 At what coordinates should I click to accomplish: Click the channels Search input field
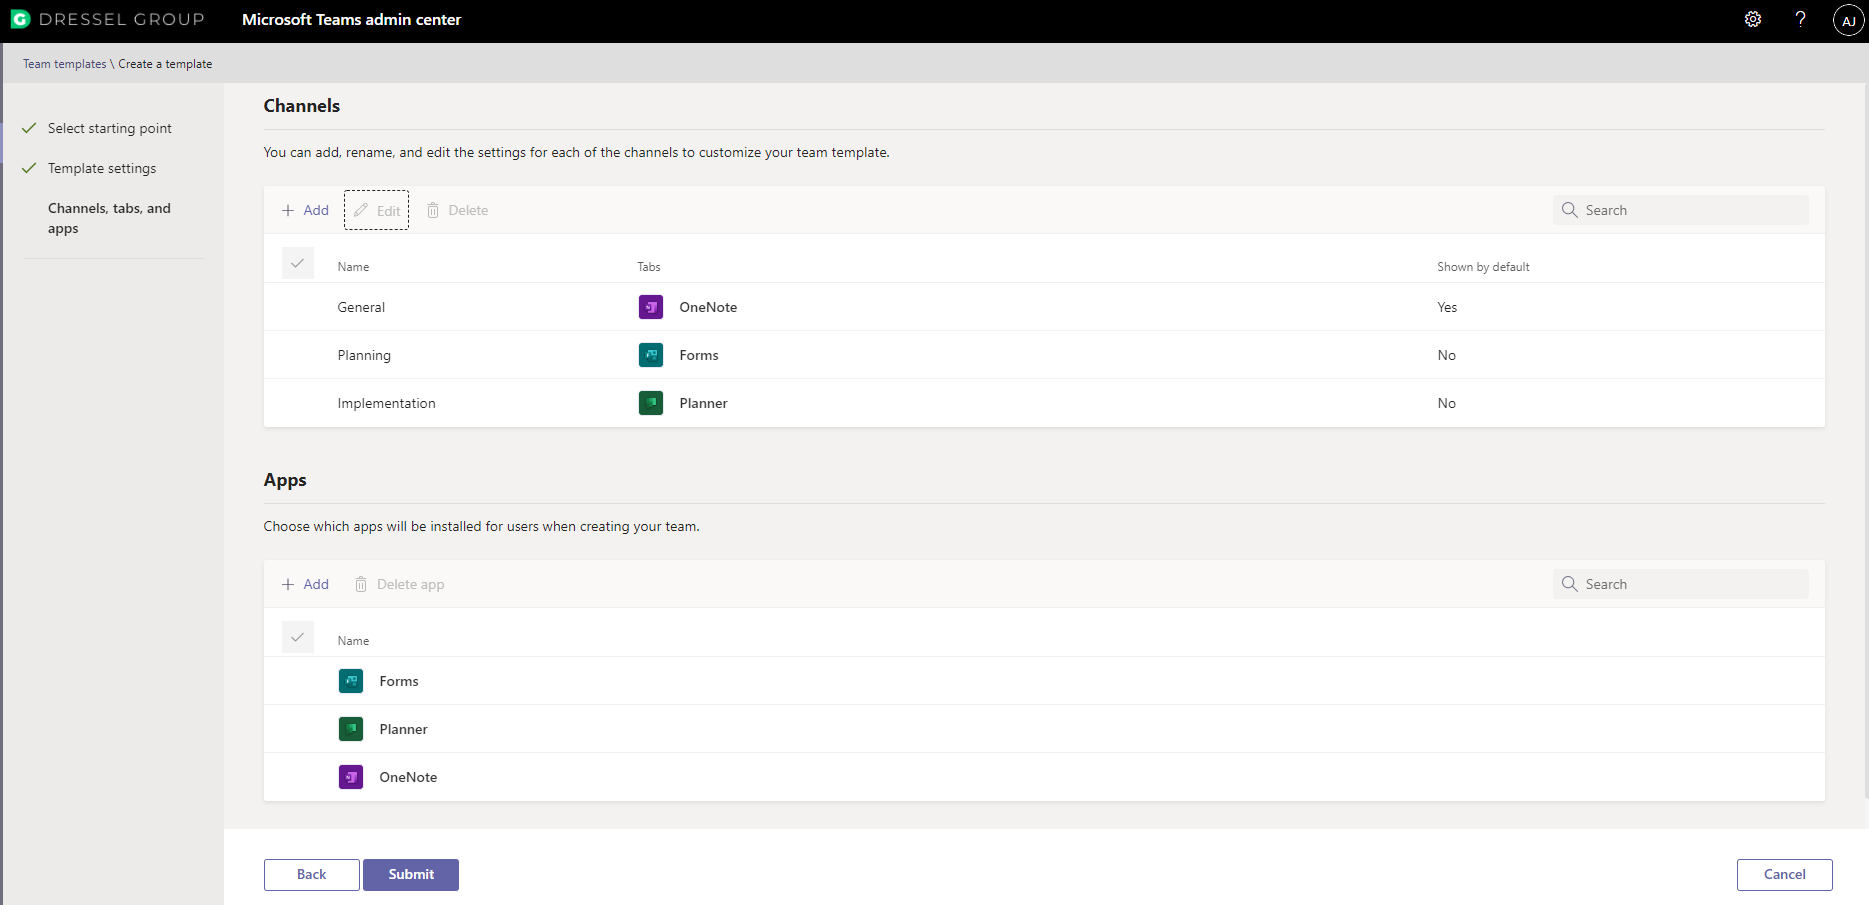pyautogui.click(x=1680, y=210)
